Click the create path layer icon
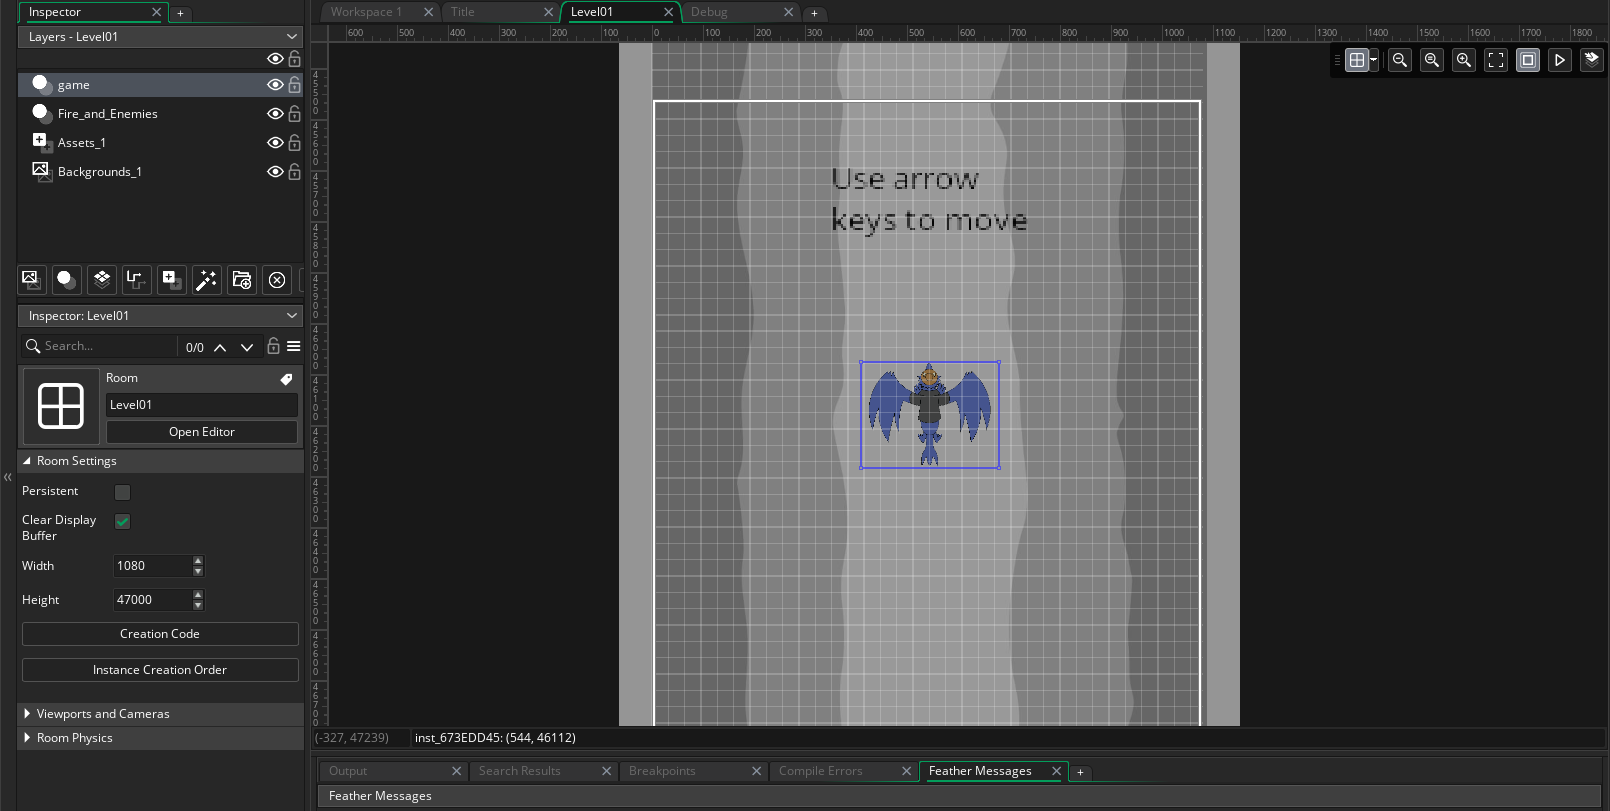The width and height of the screenshot is (1610, 811). [x=136, y=280]
